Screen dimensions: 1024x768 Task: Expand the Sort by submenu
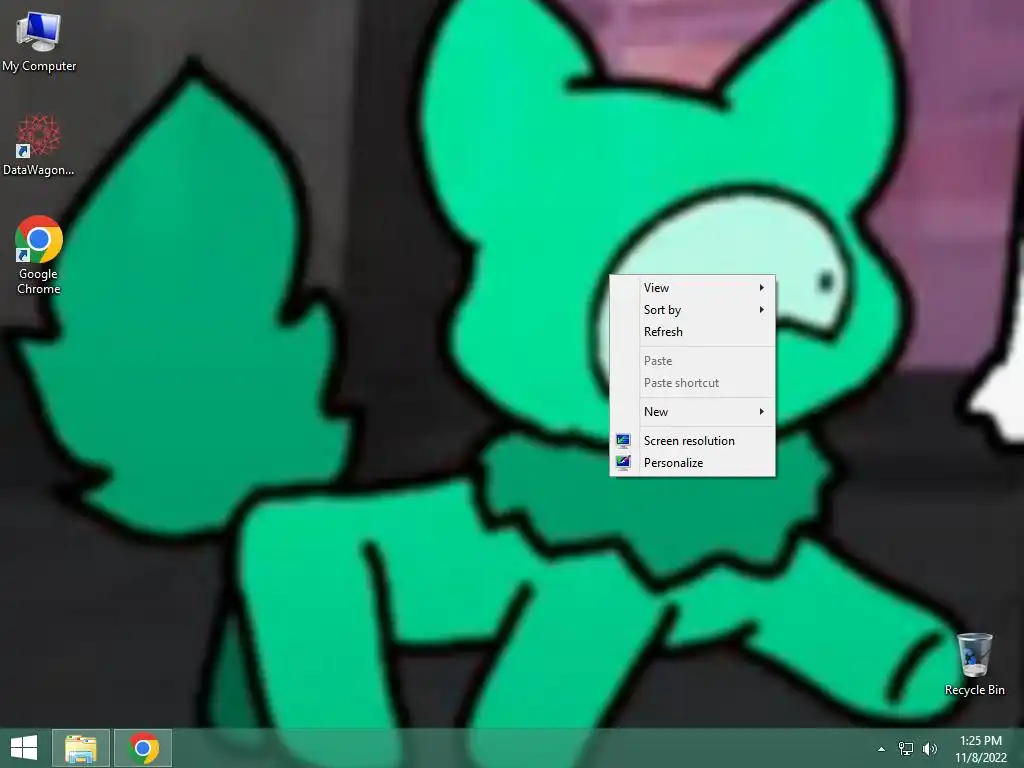click(x=692, y=310)
